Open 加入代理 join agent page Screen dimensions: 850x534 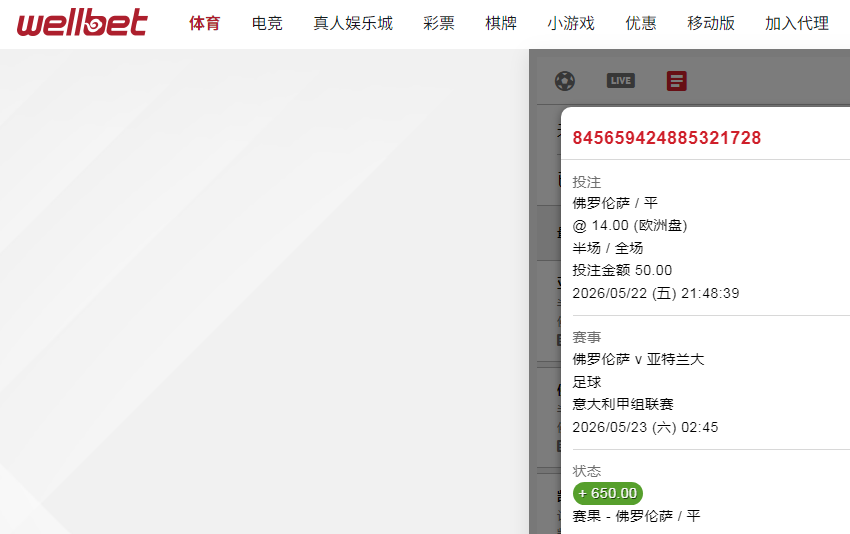click(797, 23)
